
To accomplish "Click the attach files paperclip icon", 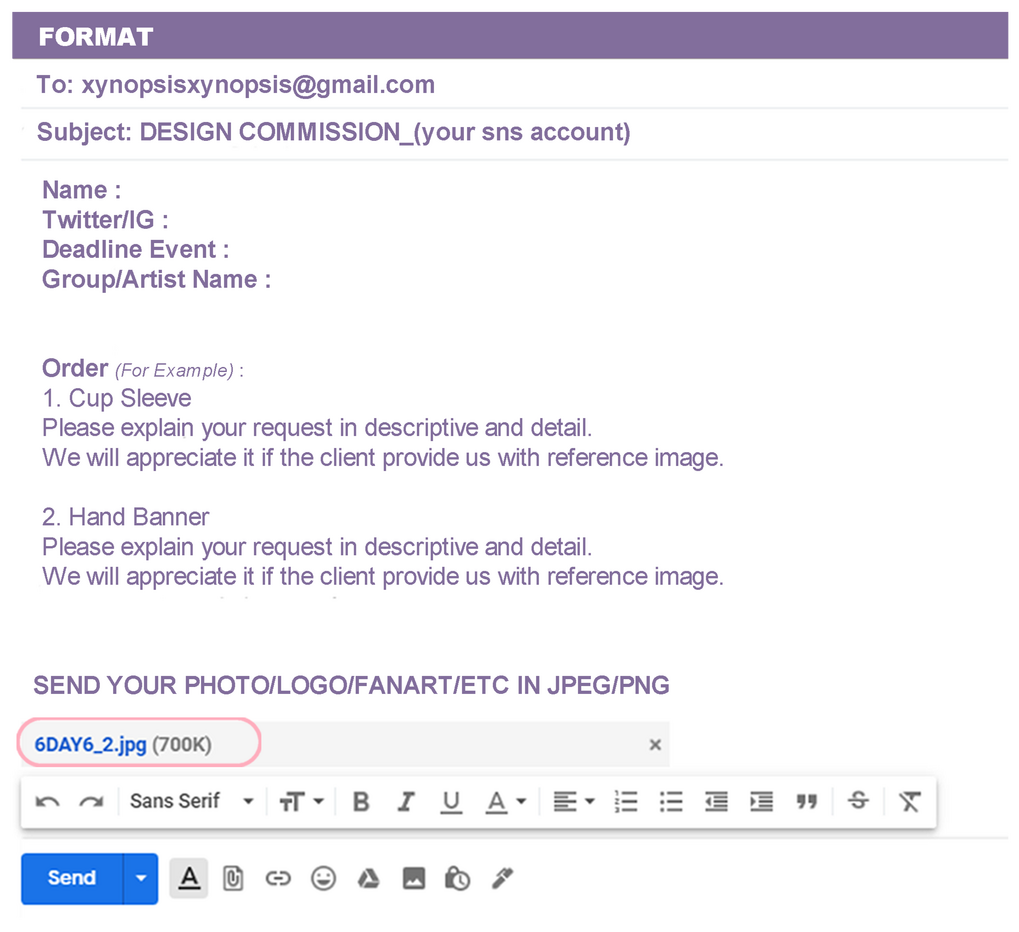I will coord(233,878).
